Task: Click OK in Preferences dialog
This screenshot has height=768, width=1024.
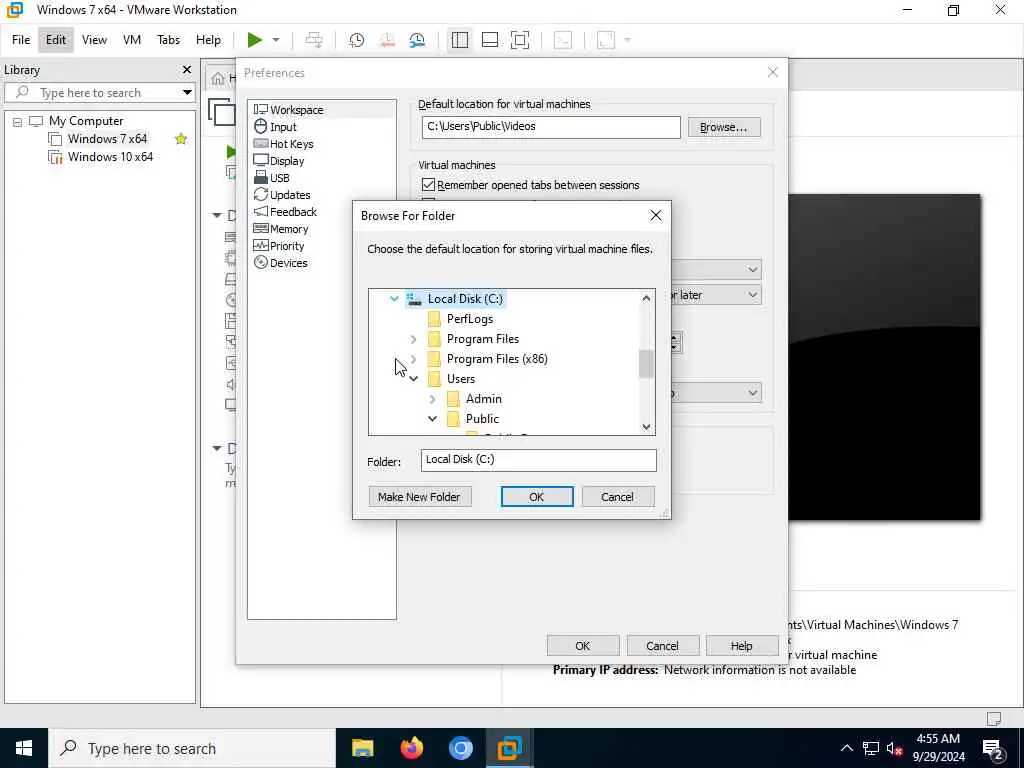Action: click(x=583, y=645)
